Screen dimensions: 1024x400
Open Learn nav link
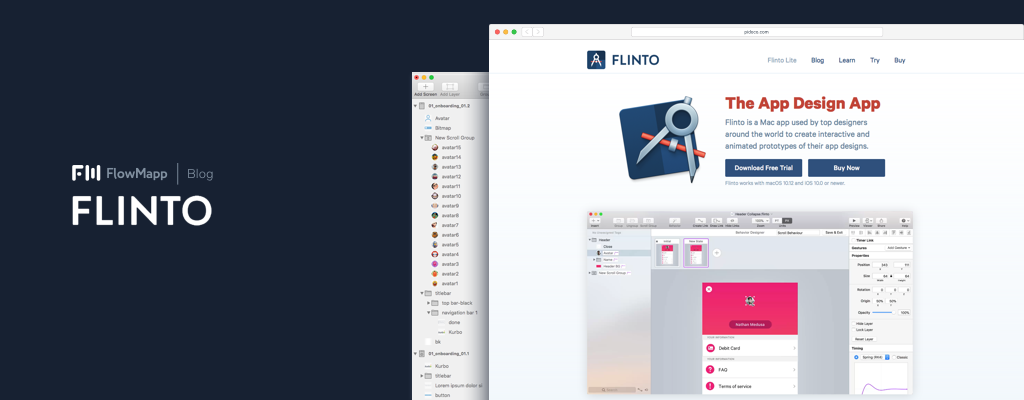[x=847, y=60]
